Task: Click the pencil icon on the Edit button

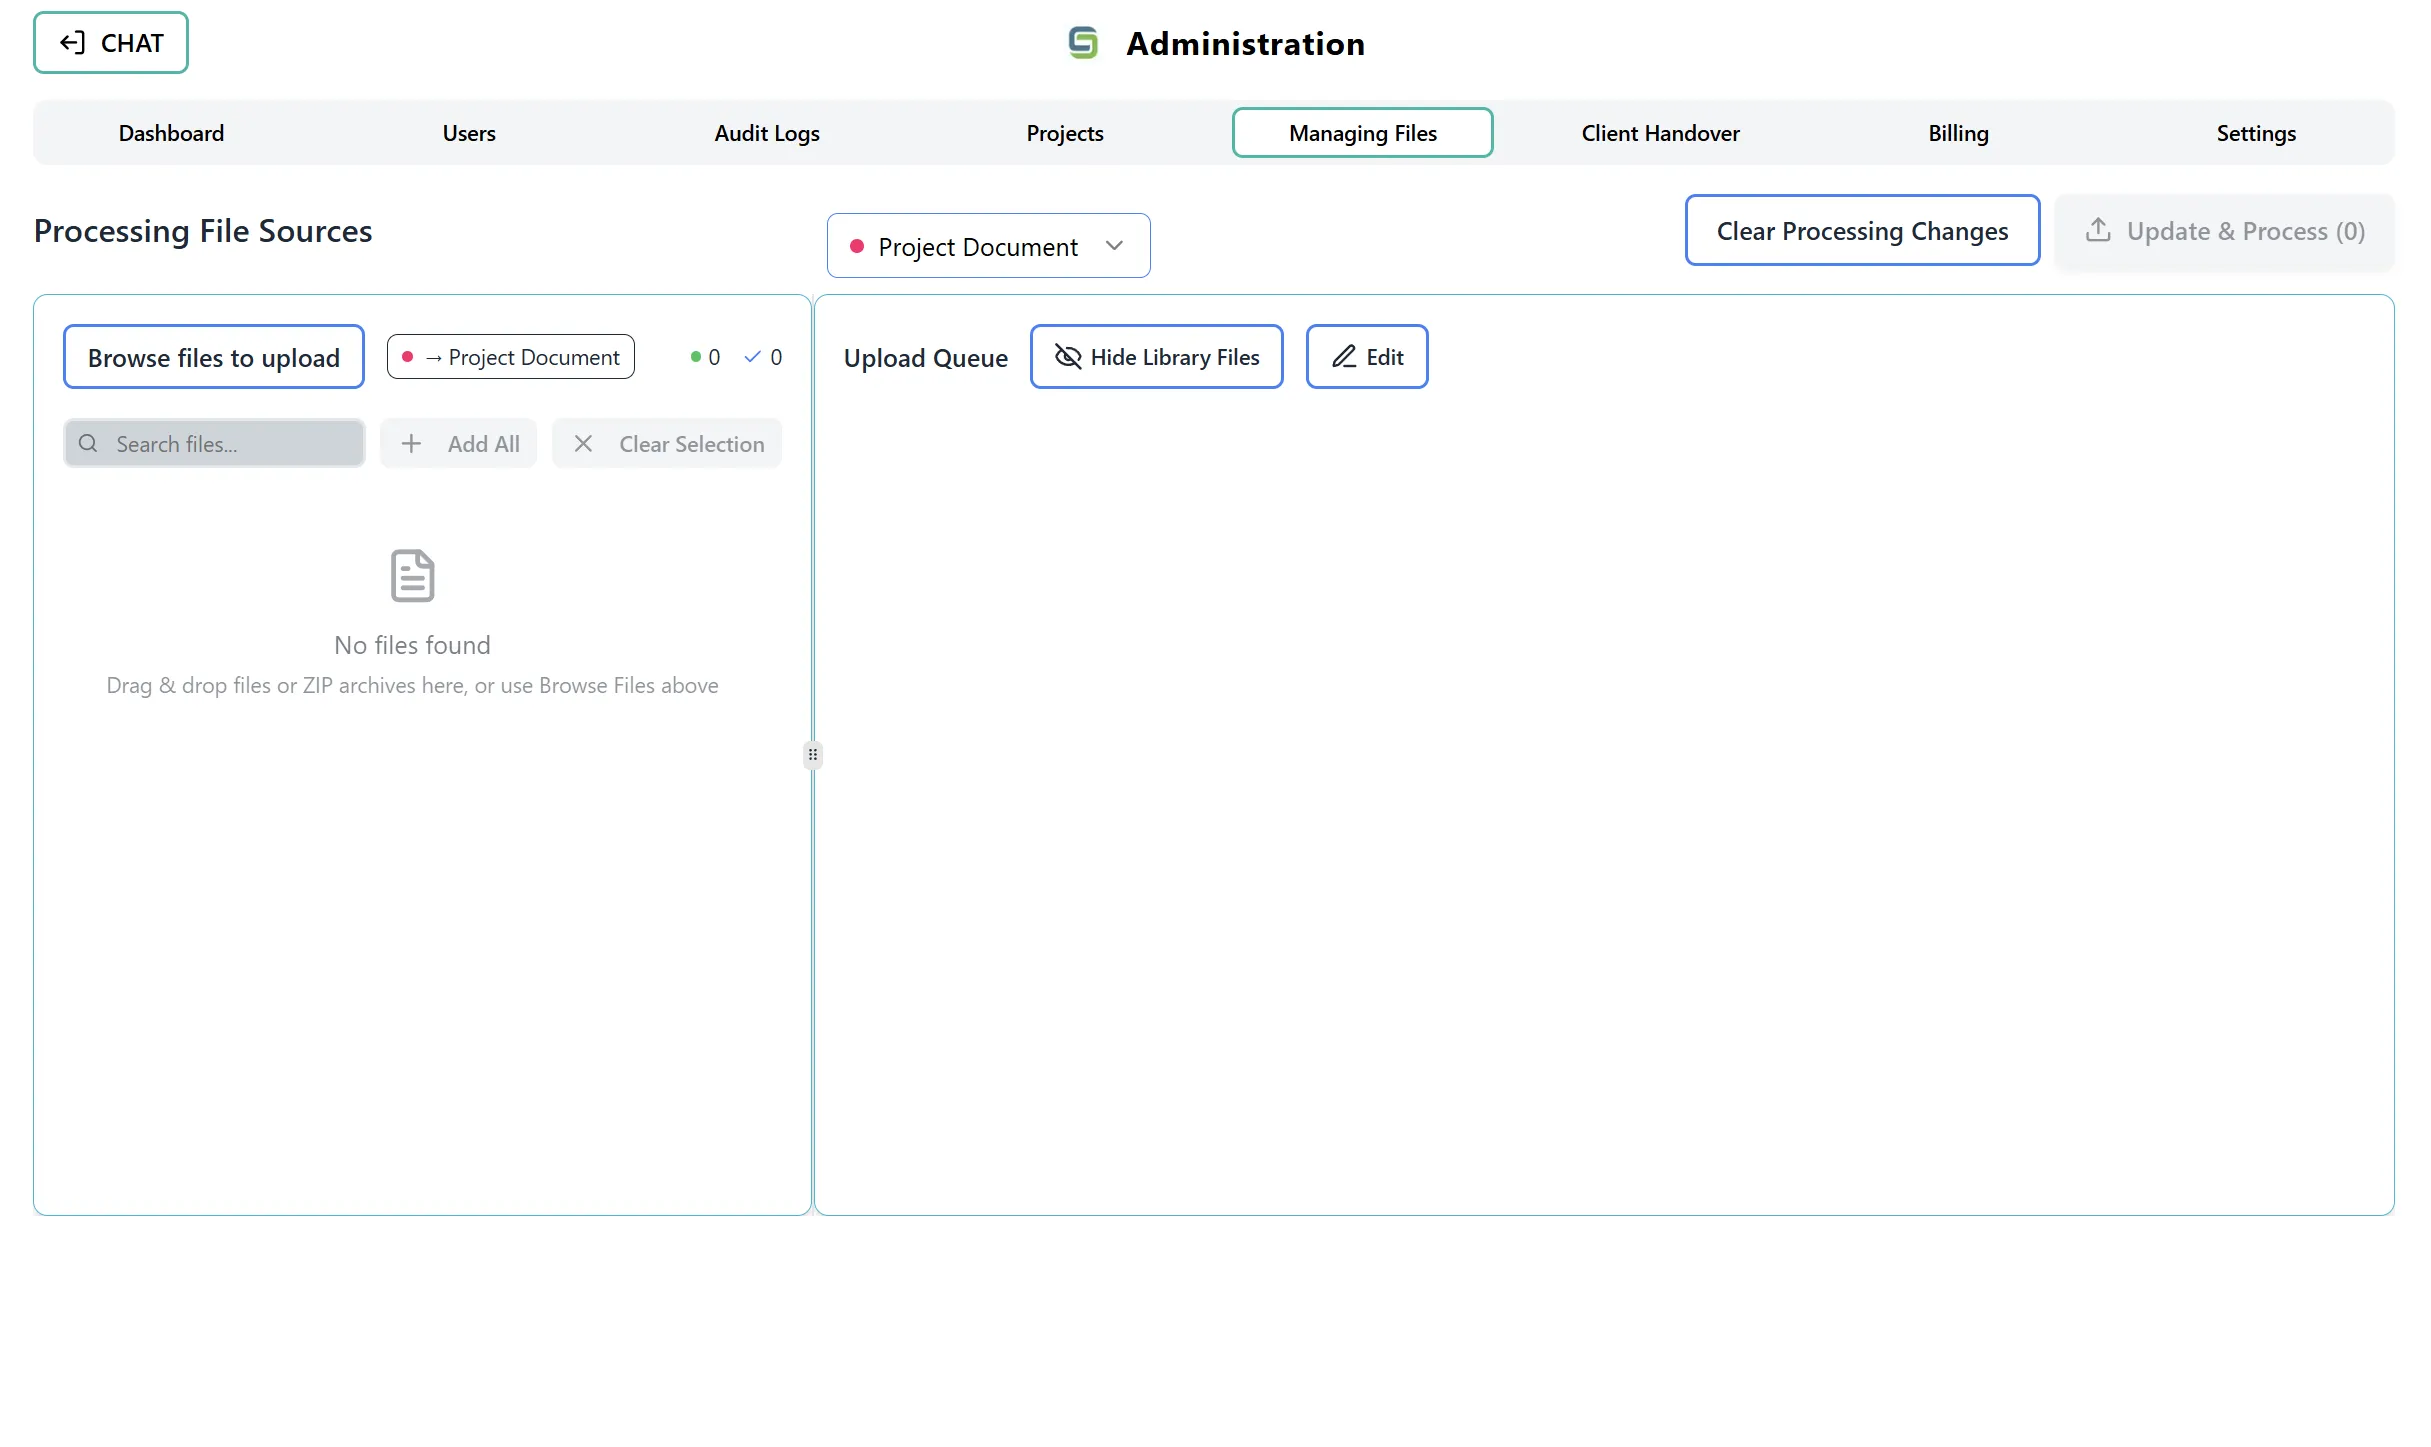Action: coord(1344,356)
